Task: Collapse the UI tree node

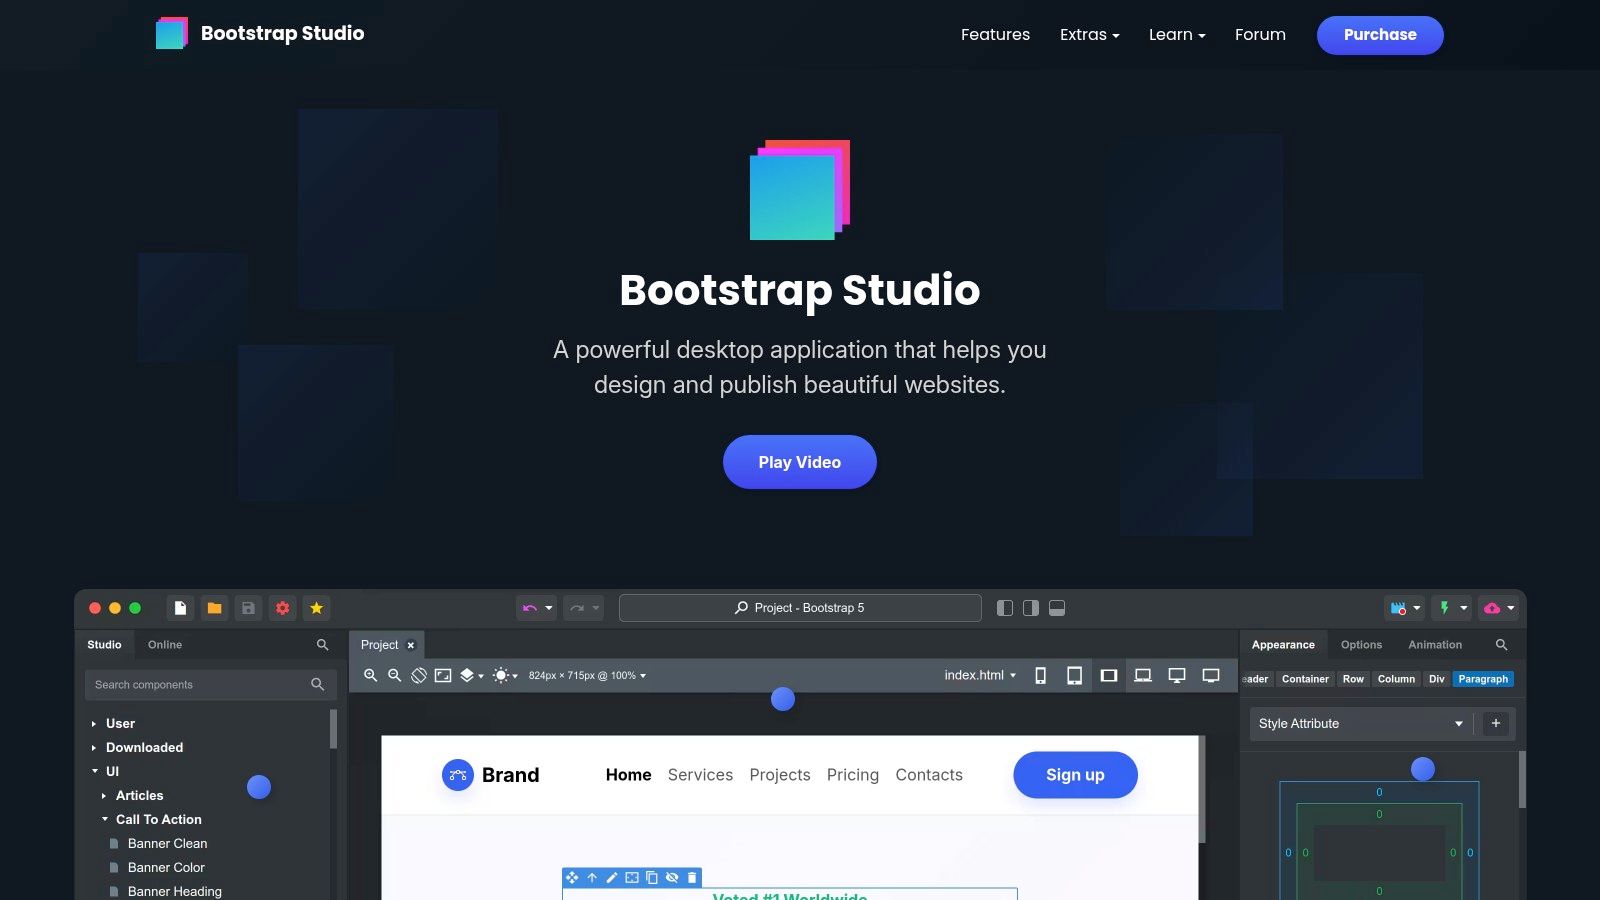Action: click(94, 772)
